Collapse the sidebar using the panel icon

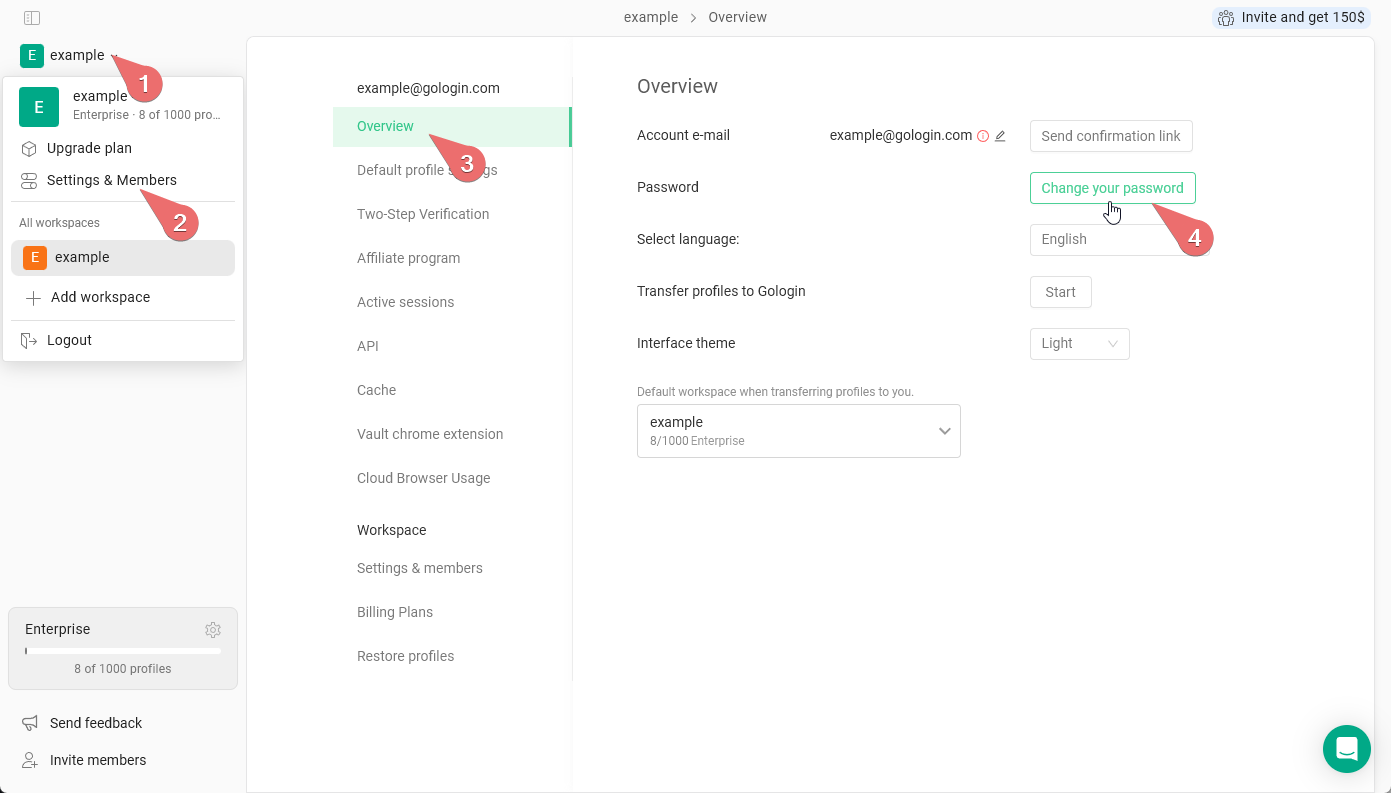(30, 17)
